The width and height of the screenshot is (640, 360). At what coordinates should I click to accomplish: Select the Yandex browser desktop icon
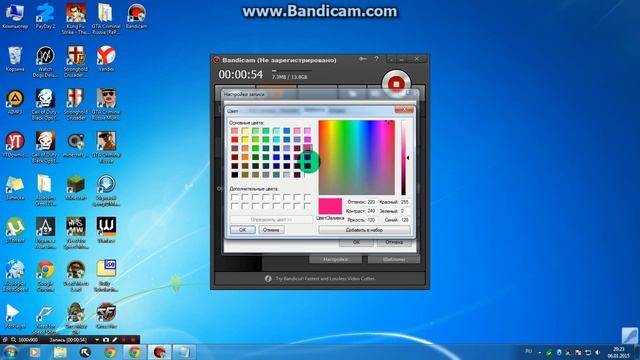(106, 59)
